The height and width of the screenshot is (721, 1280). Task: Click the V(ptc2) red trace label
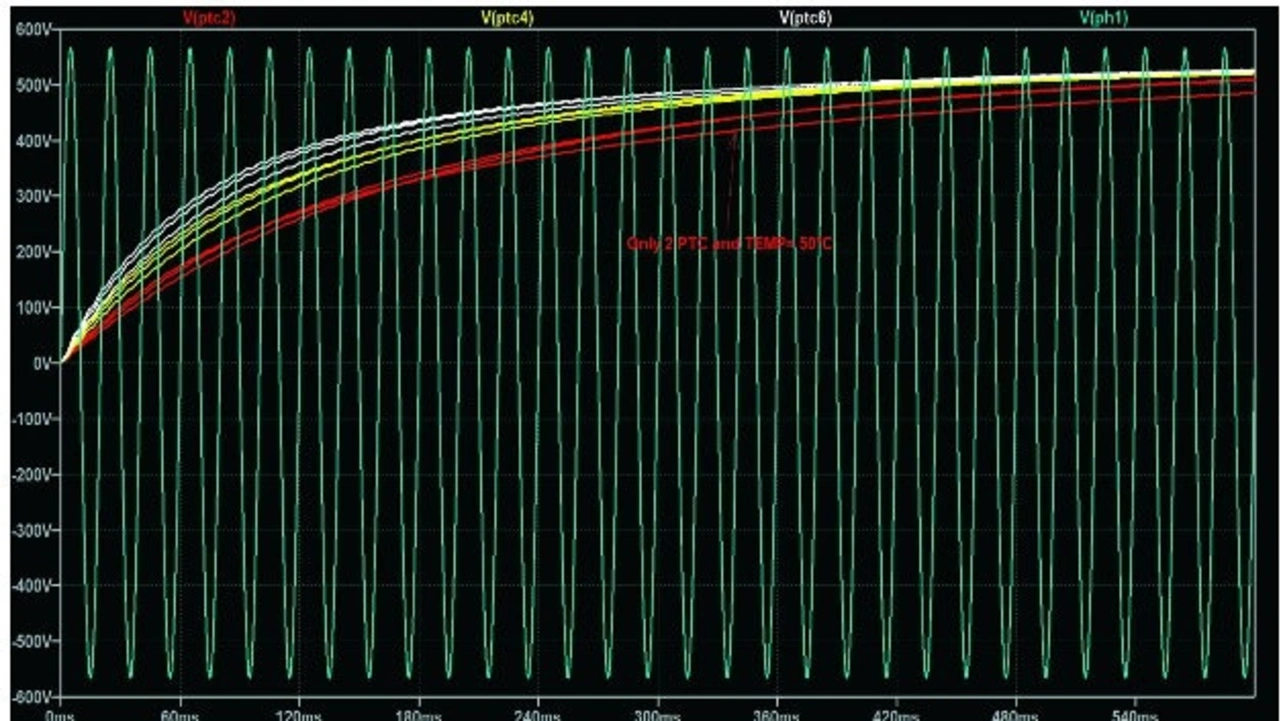[x=209, y=17]
